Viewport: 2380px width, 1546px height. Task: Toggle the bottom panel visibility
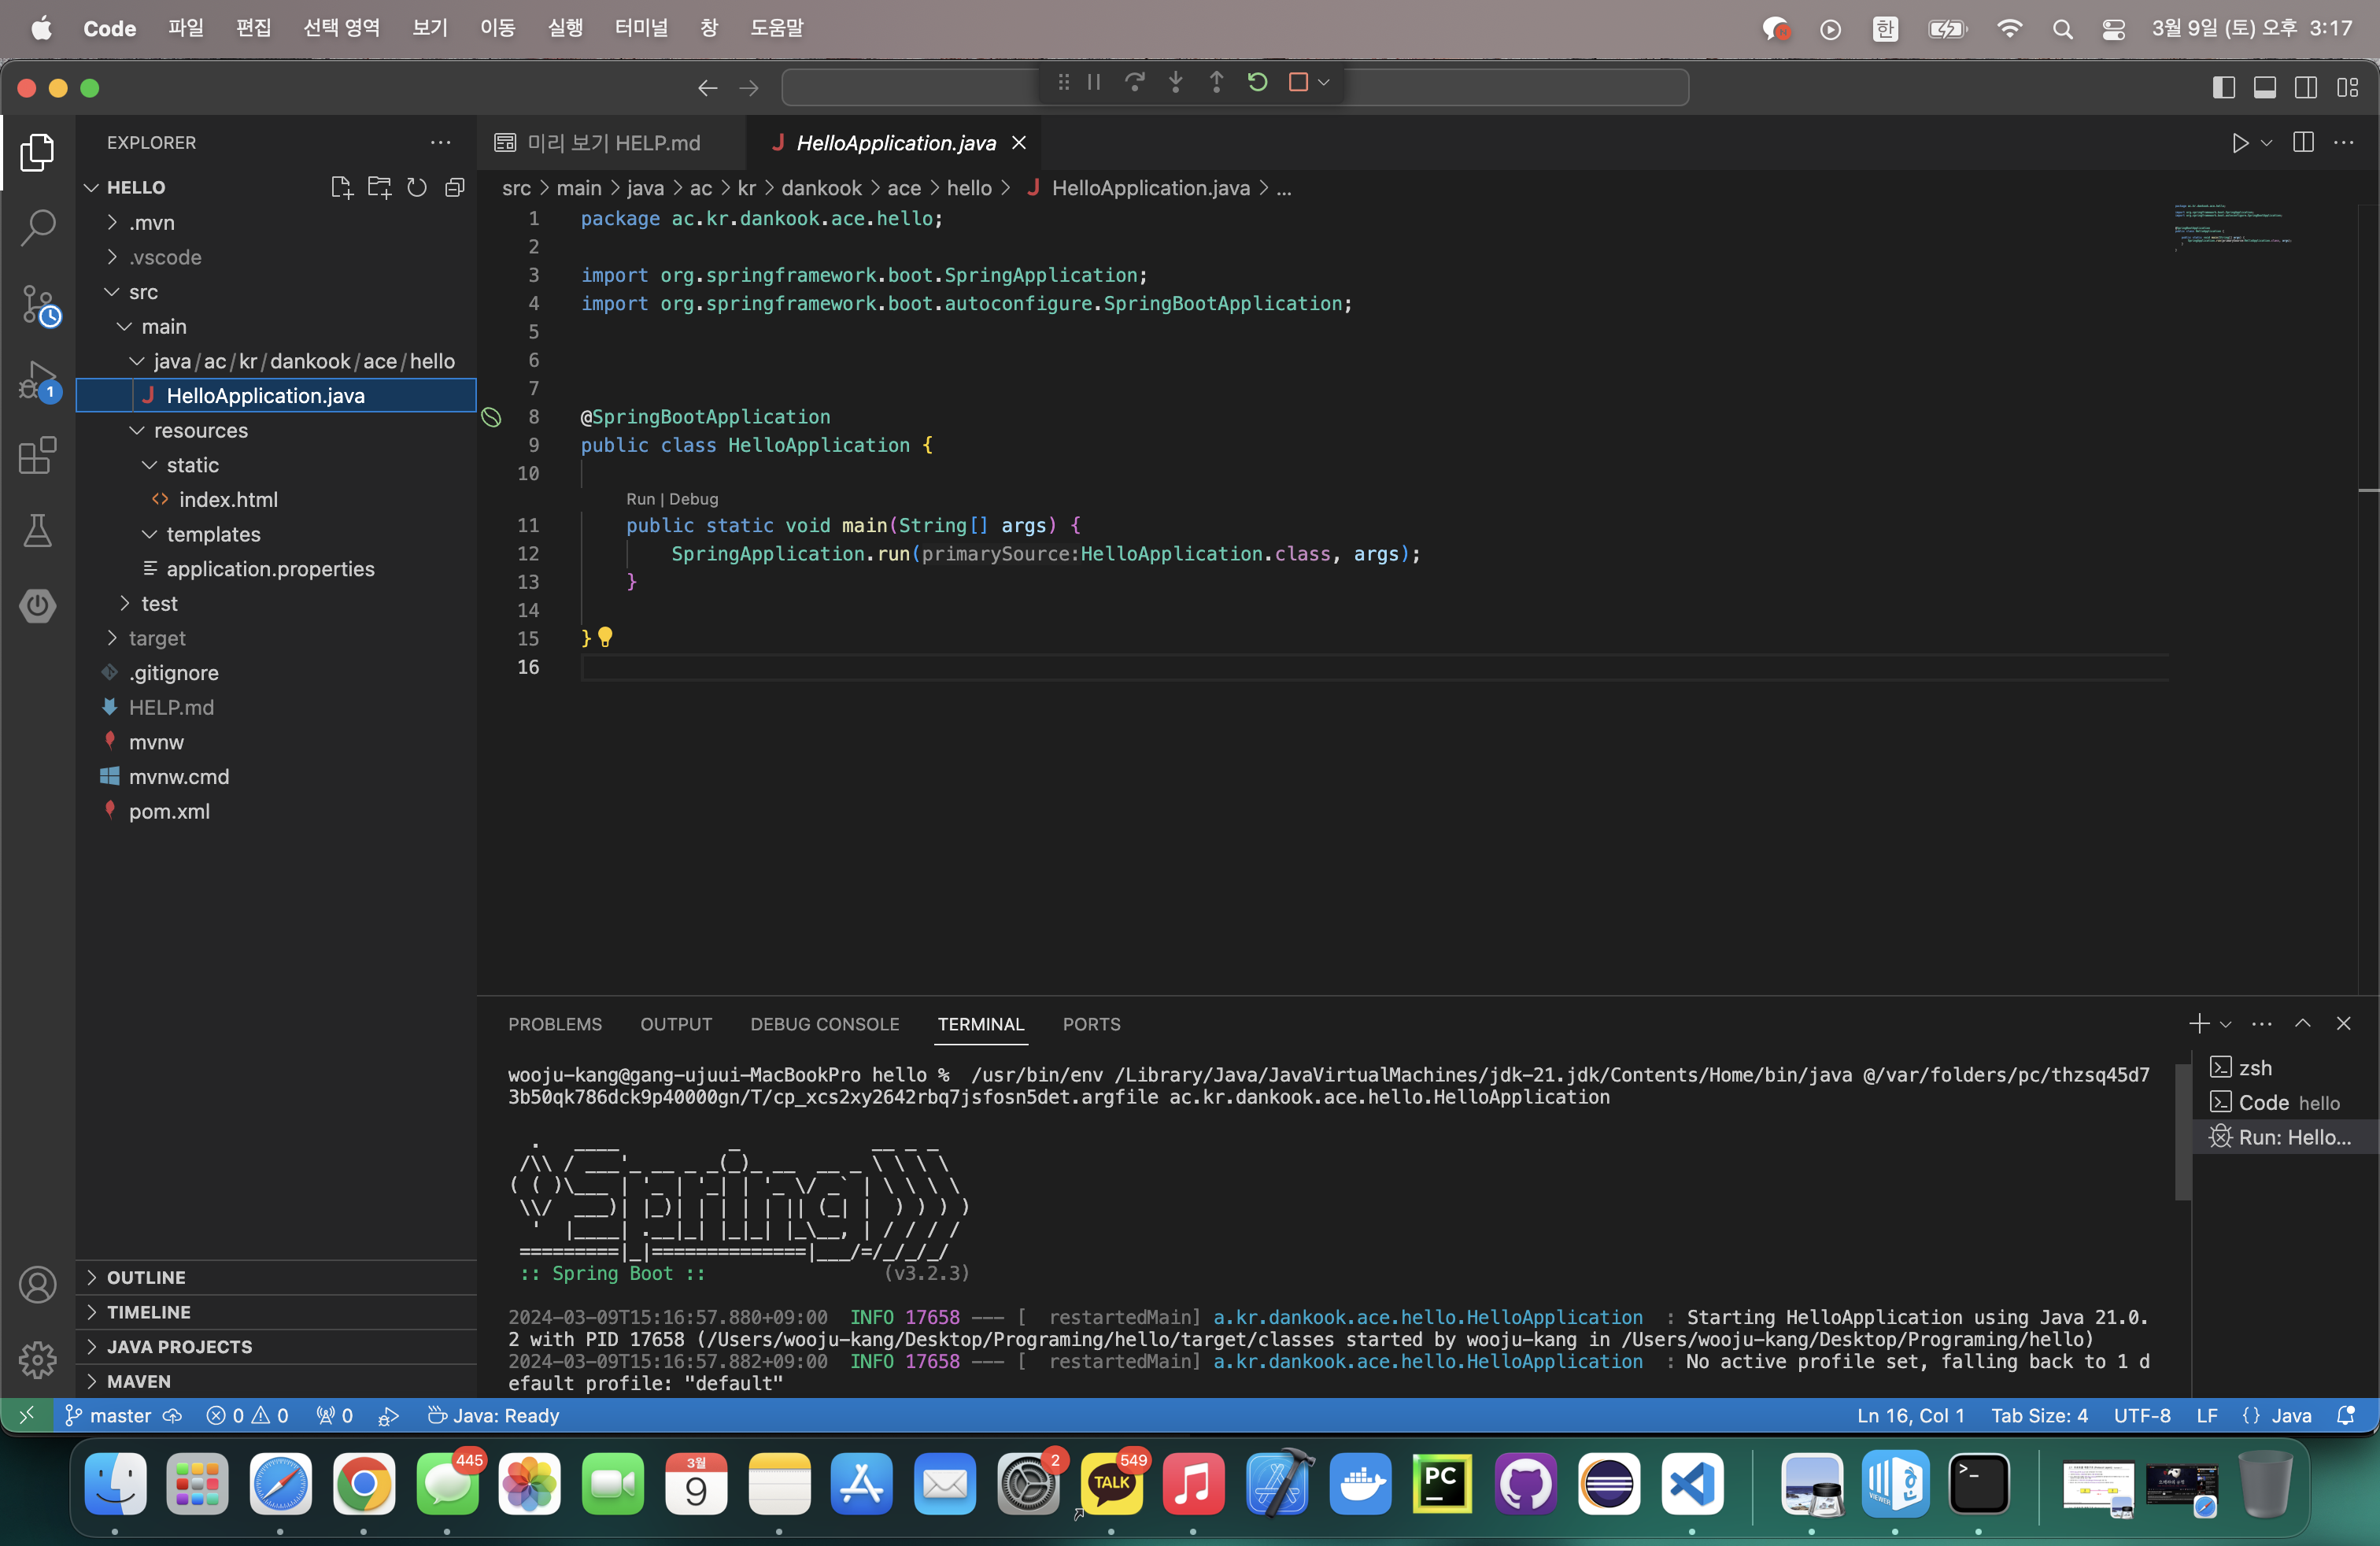2264,88
